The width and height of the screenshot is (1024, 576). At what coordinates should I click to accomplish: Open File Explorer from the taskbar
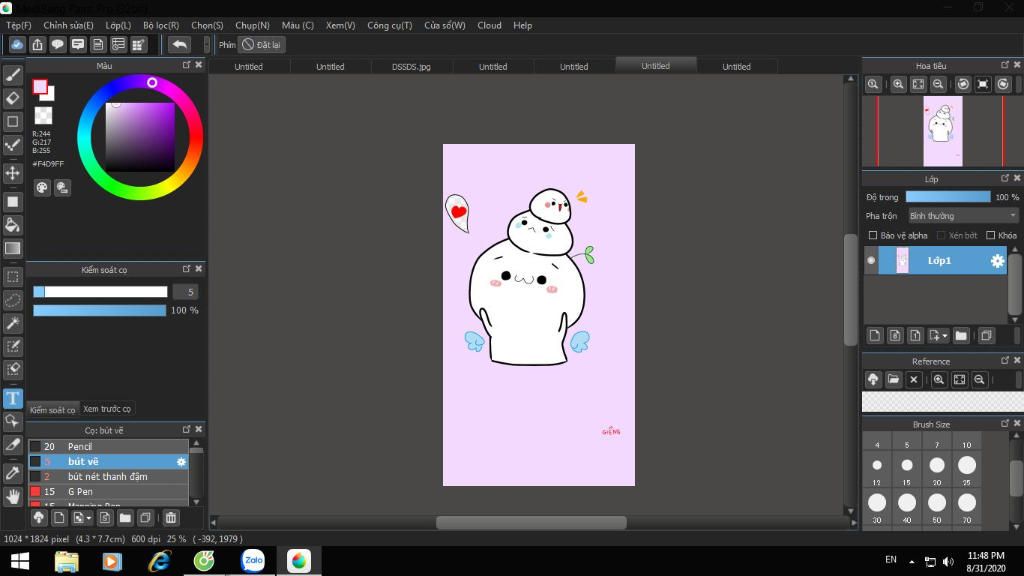pyautogui.click(x=66, y=560)
